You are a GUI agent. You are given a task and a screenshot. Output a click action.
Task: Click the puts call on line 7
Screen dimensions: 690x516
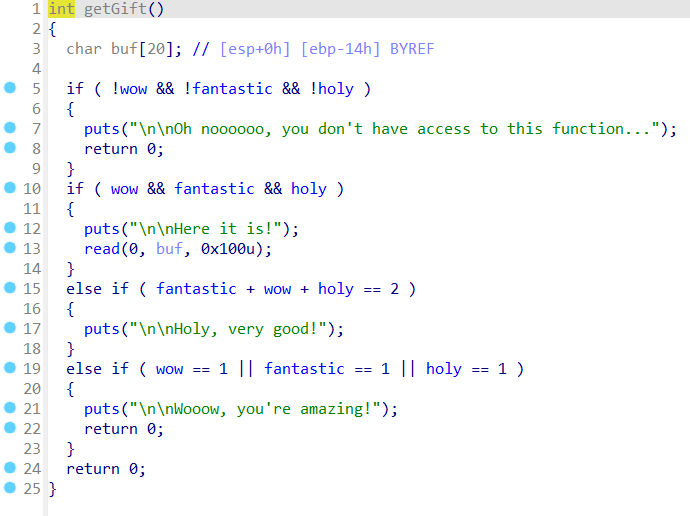[102, 129]
